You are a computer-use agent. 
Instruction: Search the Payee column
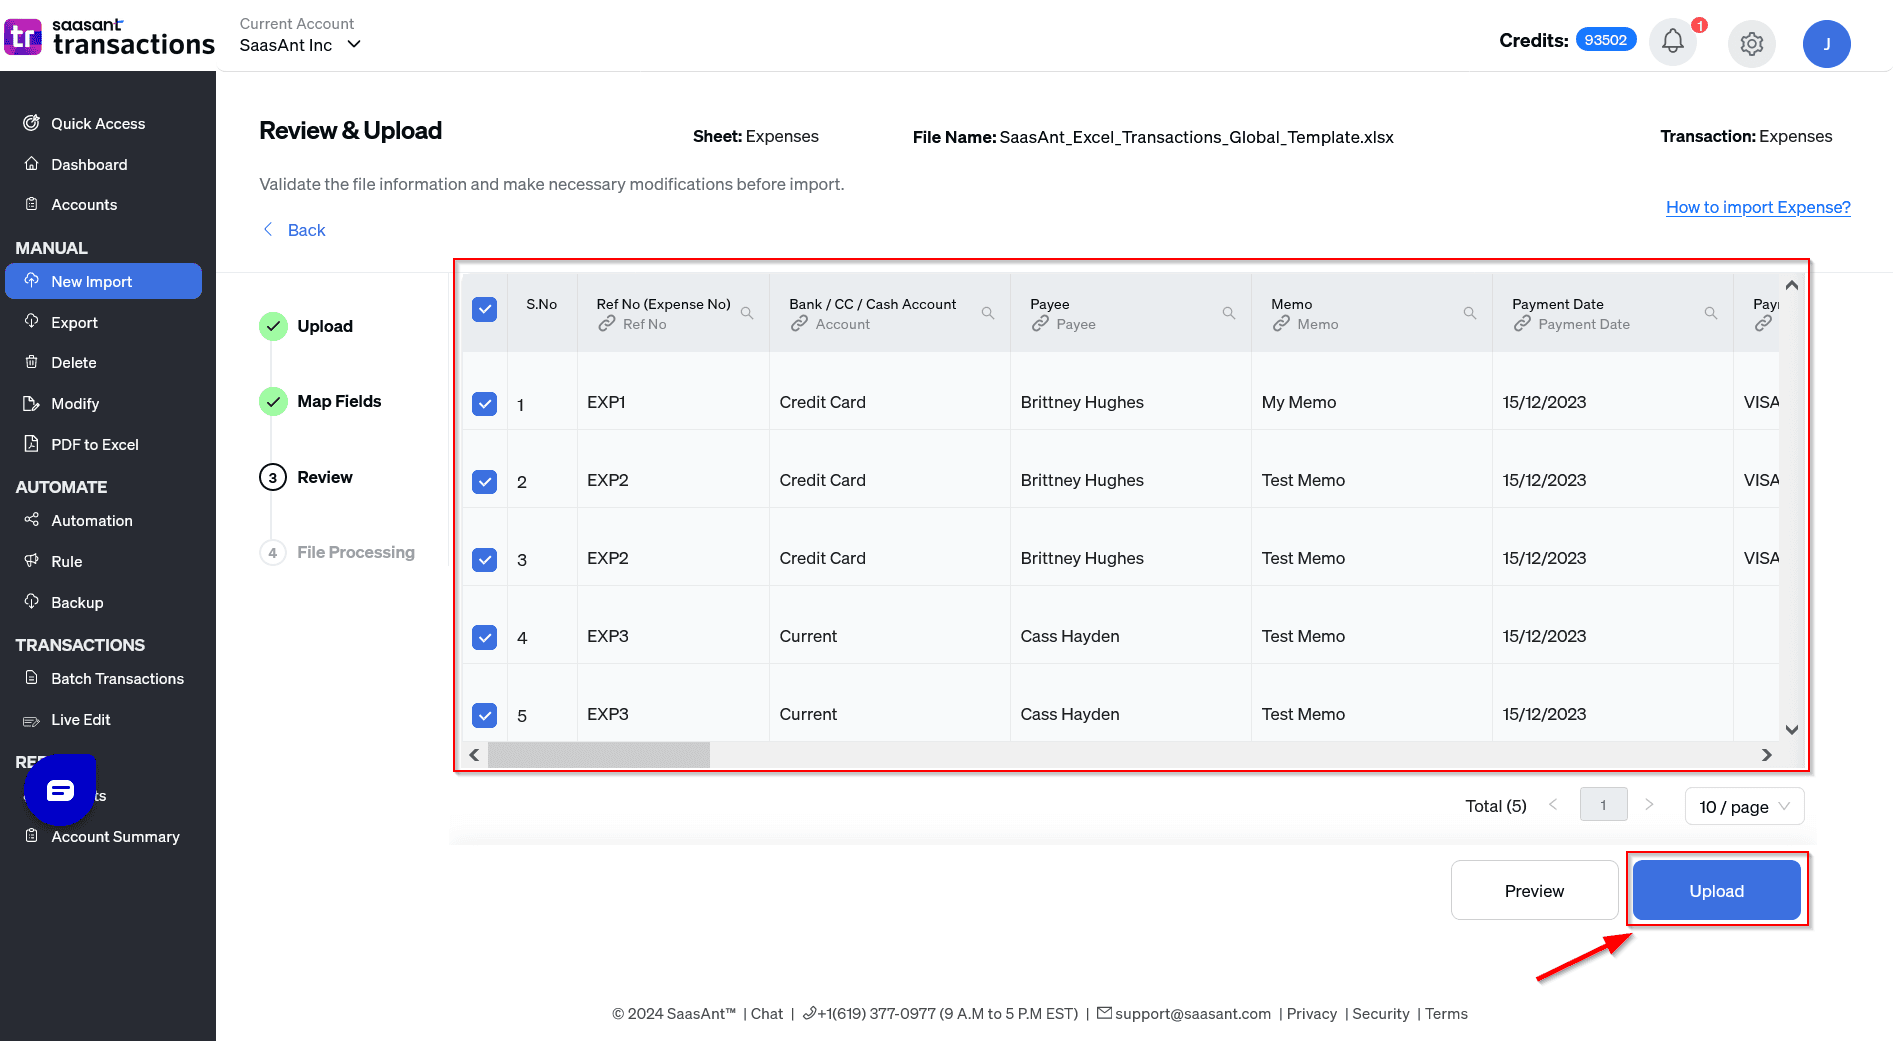1229,313
